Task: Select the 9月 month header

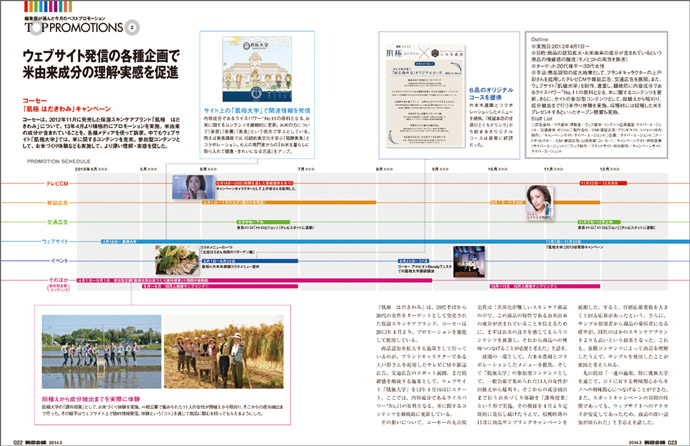Action: [x=440, y=169]
